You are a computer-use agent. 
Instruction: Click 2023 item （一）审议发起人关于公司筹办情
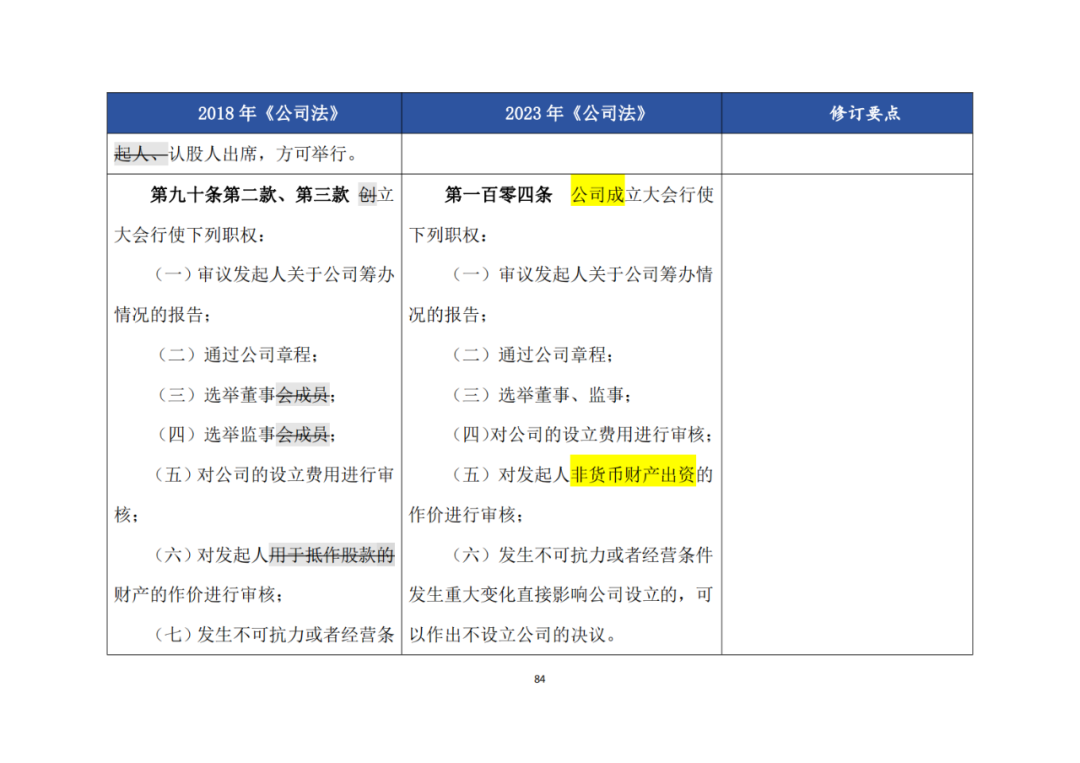coord(581,275)
